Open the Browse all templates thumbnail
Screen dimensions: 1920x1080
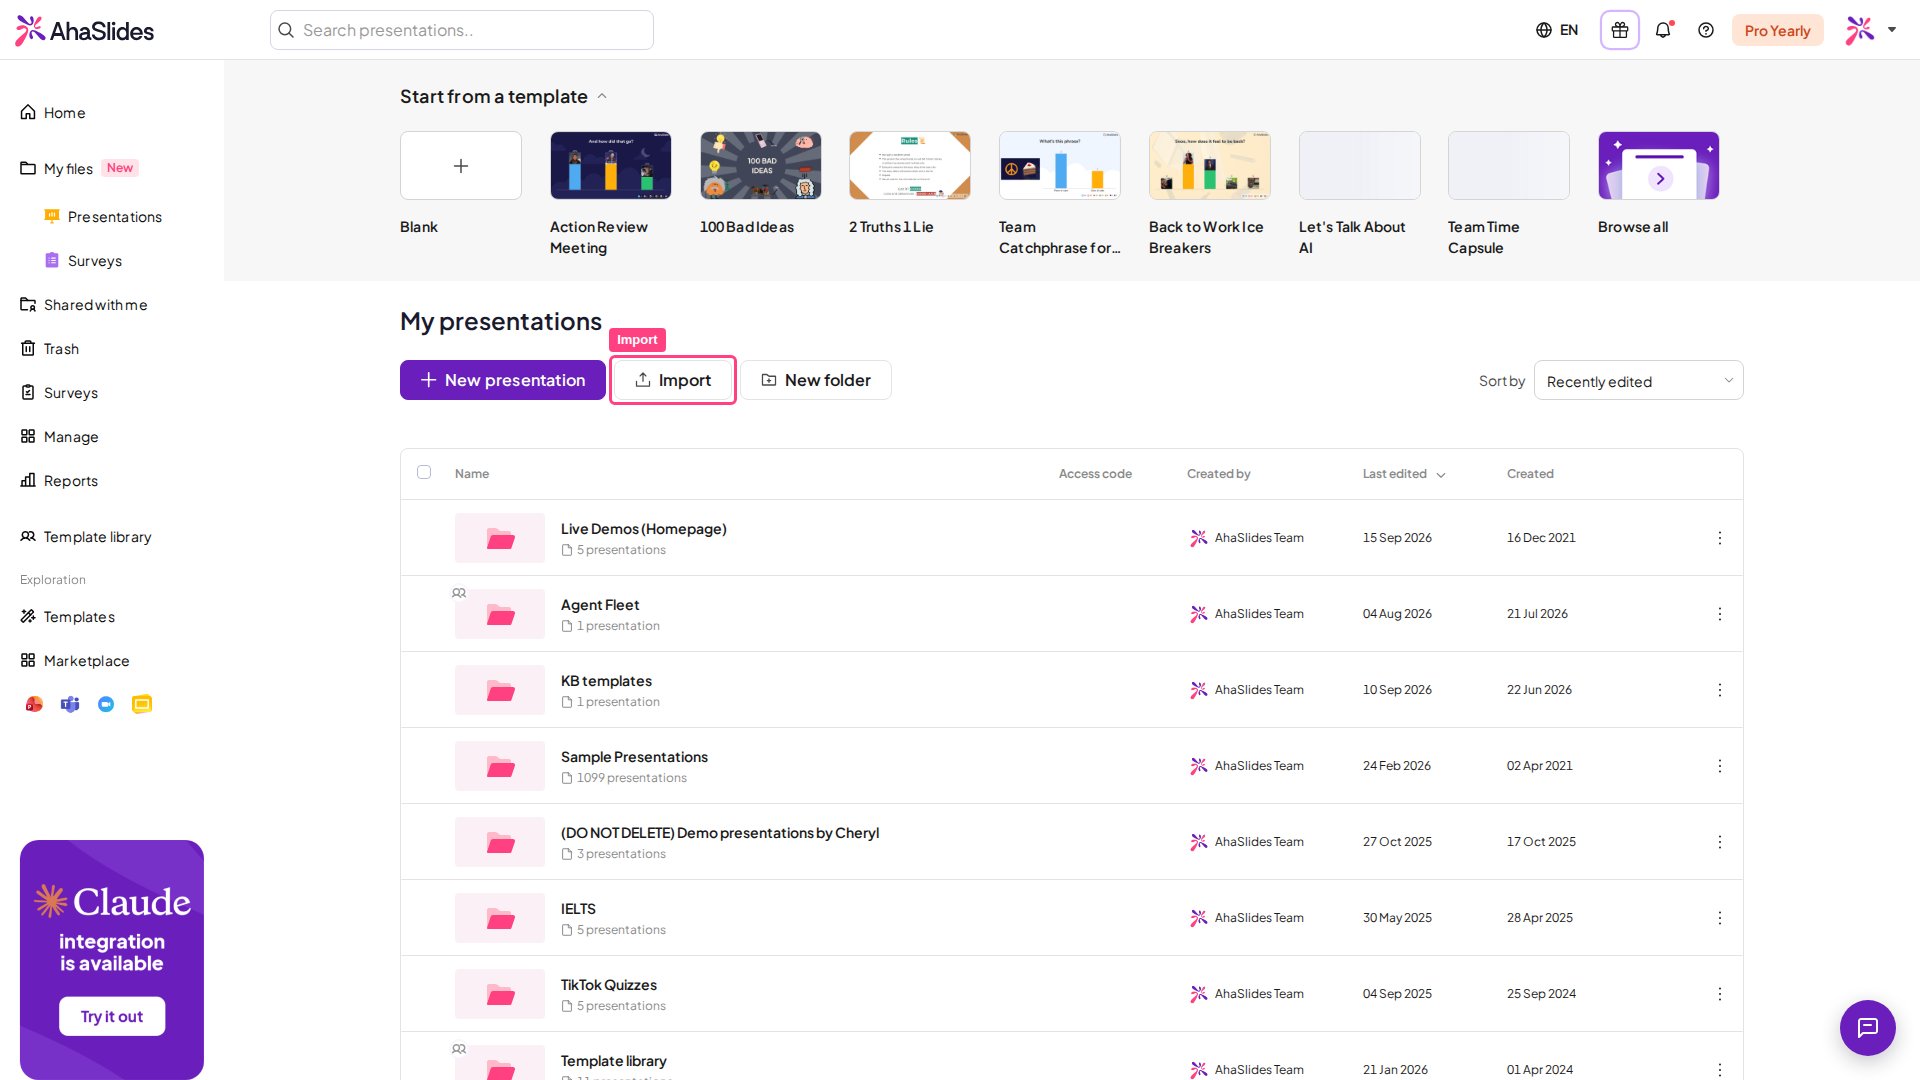(1659, 166)
